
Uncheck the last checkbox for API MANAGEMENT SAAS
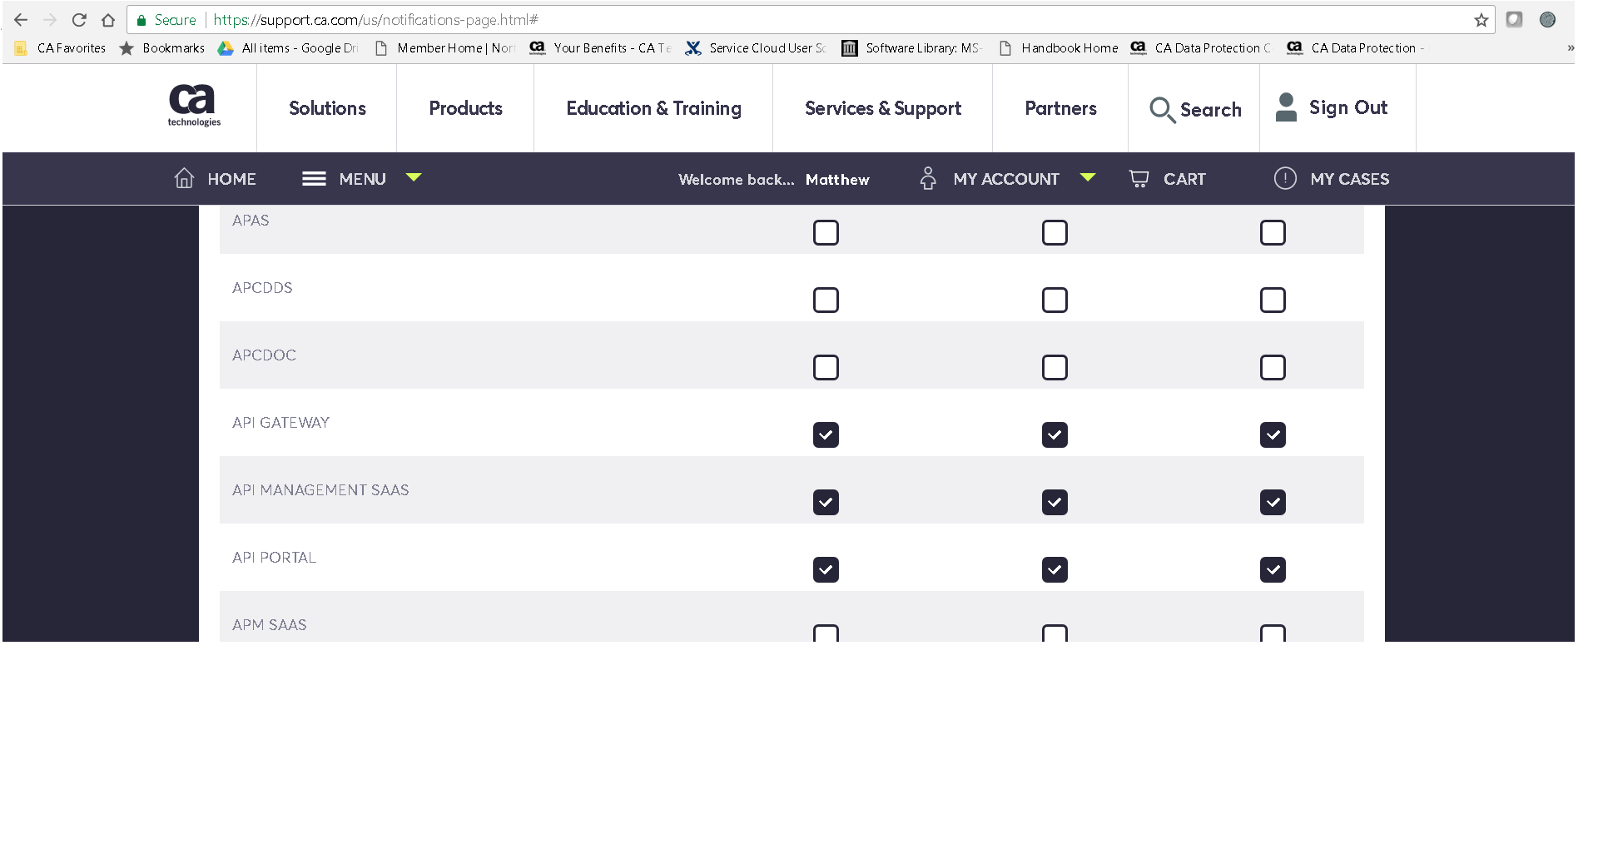click(1273, 502)
